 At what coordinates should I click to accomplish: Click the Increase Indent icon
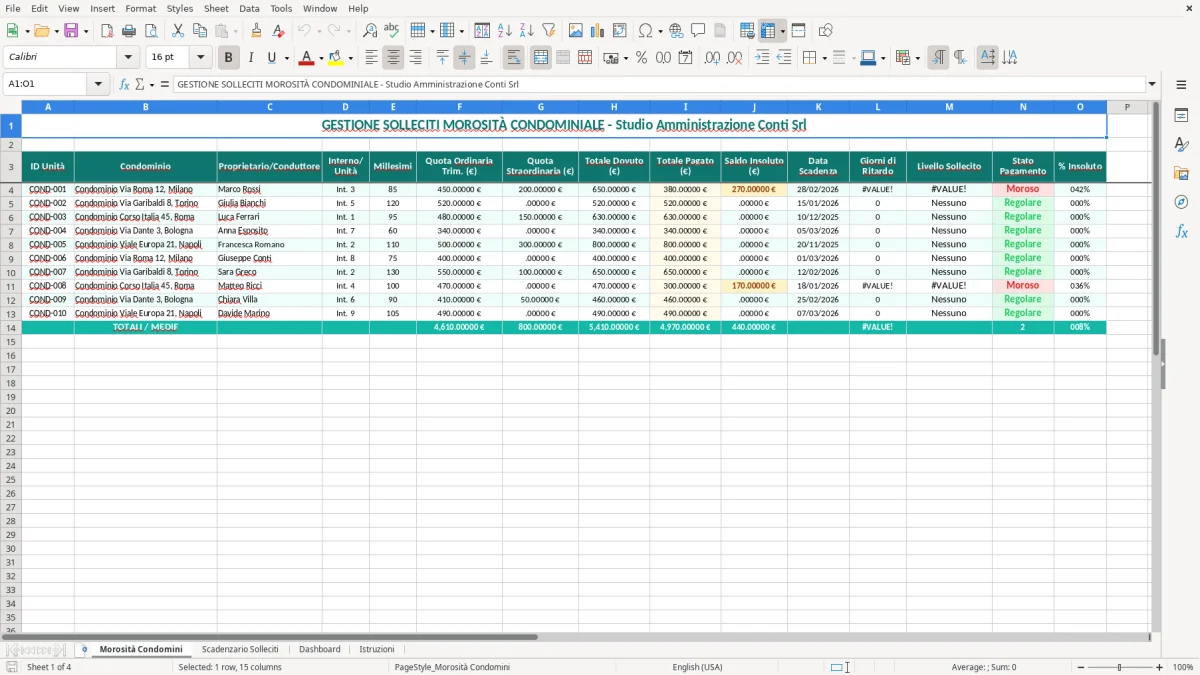tap(762, 58)
